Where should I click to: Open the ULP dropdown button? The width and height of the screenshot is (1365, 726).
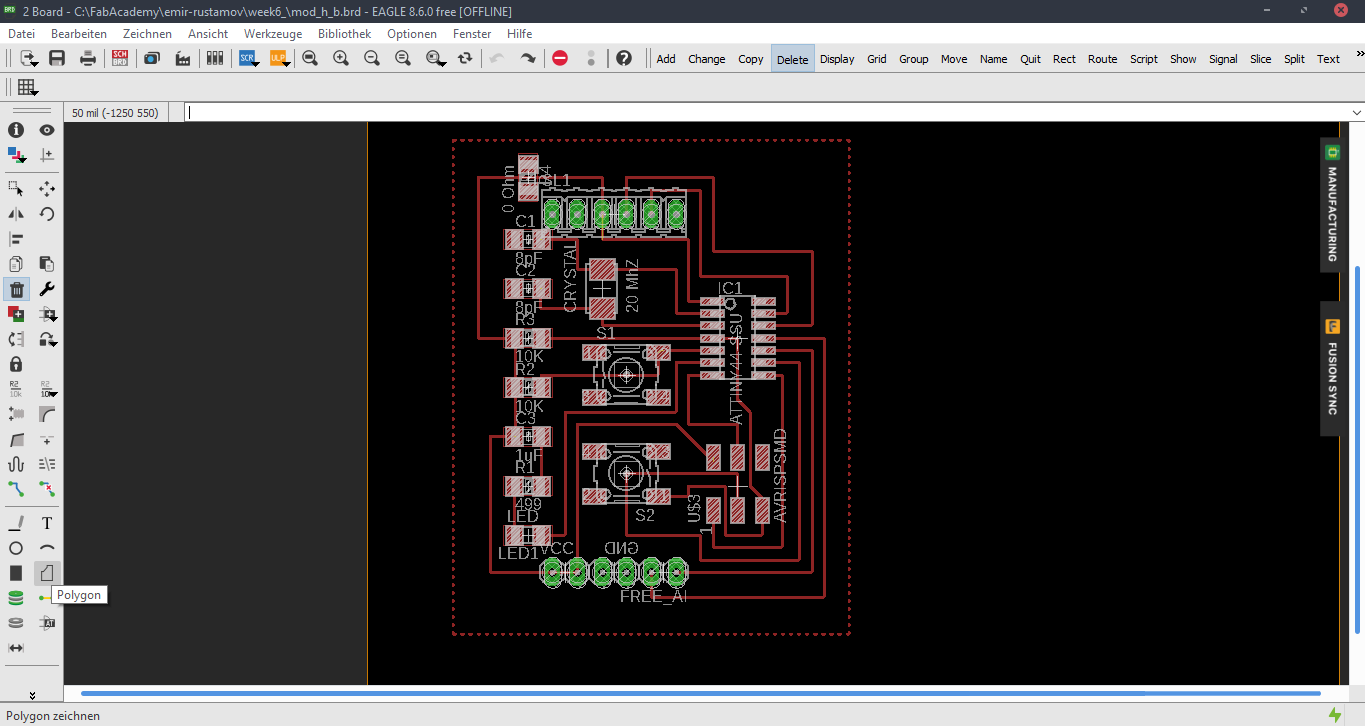pos(280,58)
